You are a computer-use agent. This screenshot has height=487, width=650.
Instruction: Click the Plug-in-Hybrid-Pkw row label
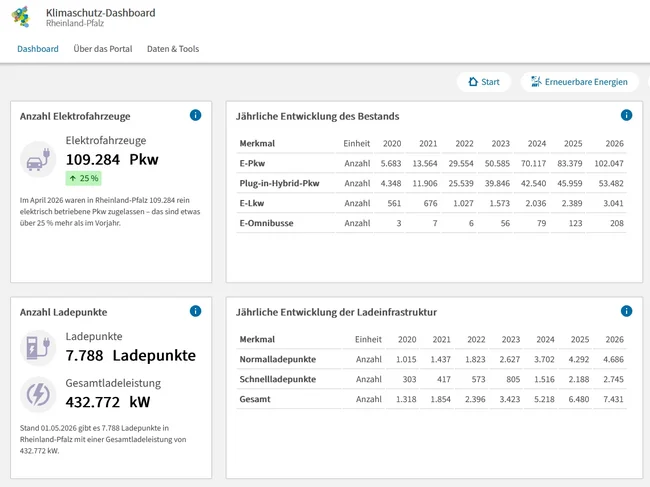pyautogui.click(x=279, y=183)
